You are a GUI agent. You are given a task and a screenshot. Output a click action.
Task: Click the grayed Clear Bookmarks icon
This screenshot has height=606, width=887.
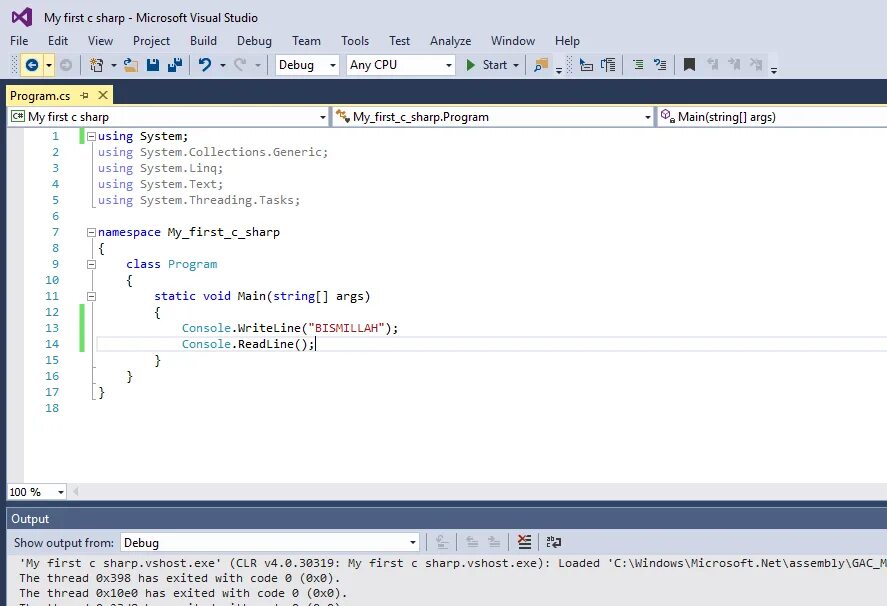point(756,64)
